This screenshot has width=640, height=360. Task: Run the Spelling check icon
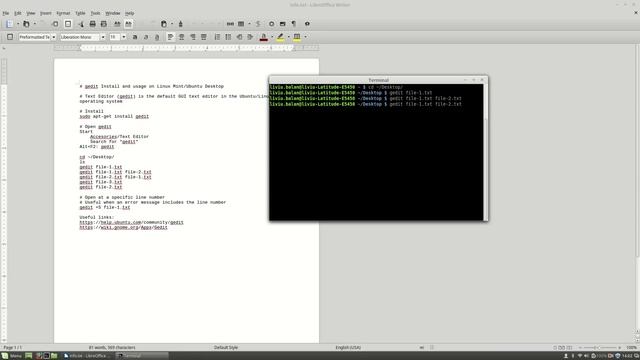point(117,24)
